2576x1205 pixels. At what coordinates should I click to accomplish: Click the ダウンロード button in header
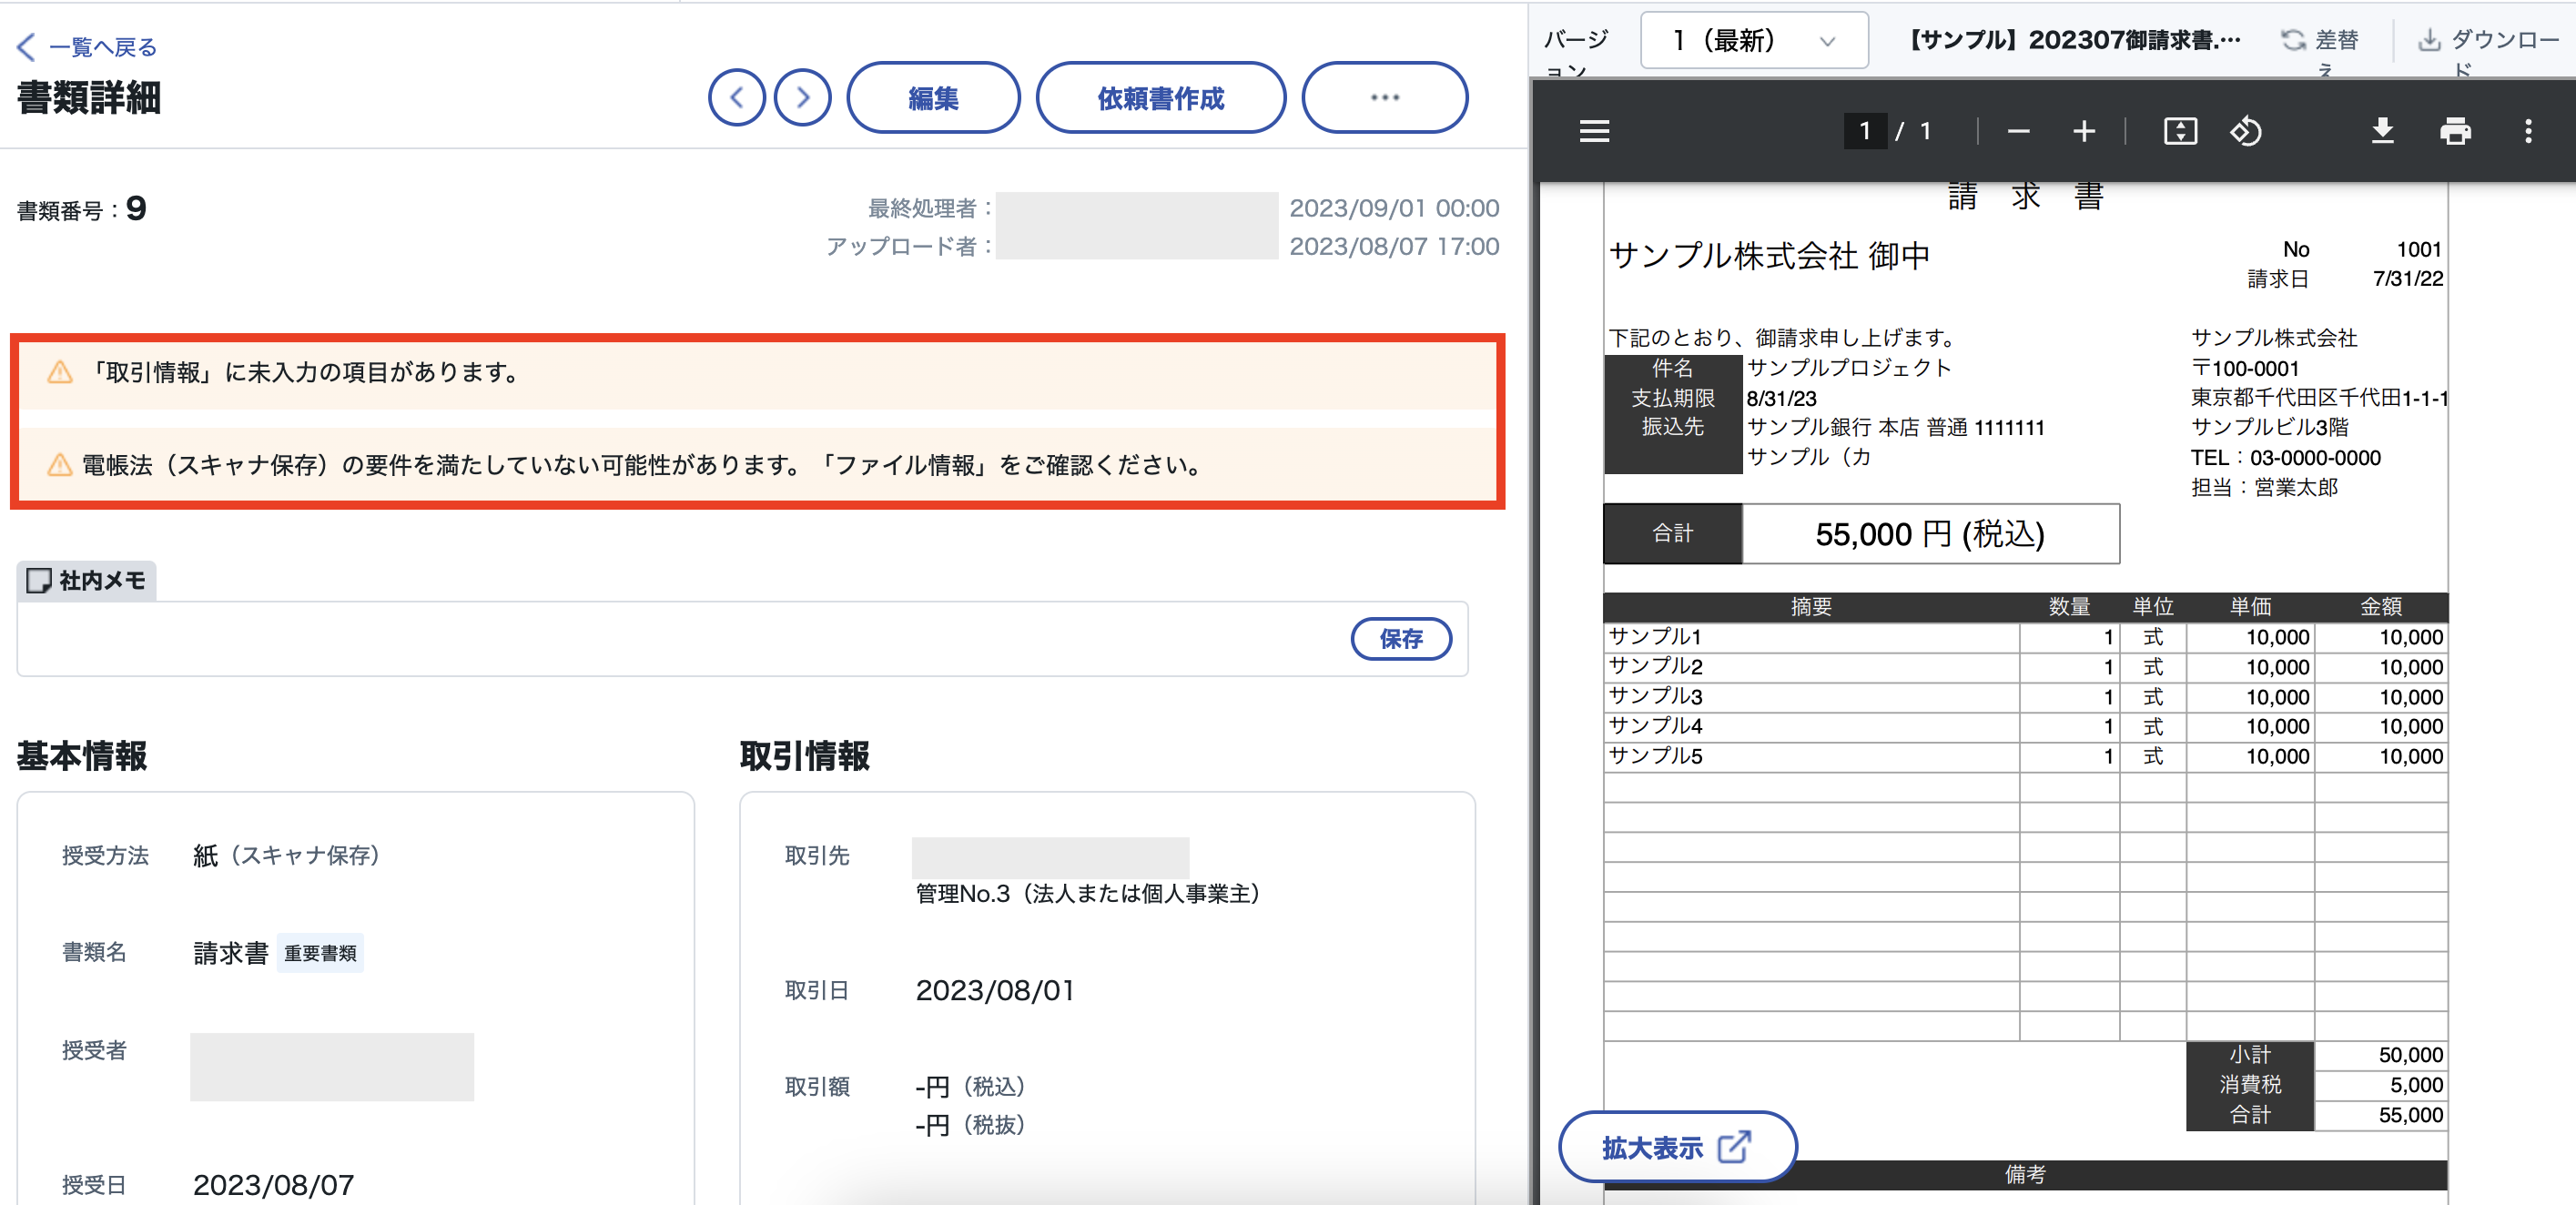point(2488,52)
